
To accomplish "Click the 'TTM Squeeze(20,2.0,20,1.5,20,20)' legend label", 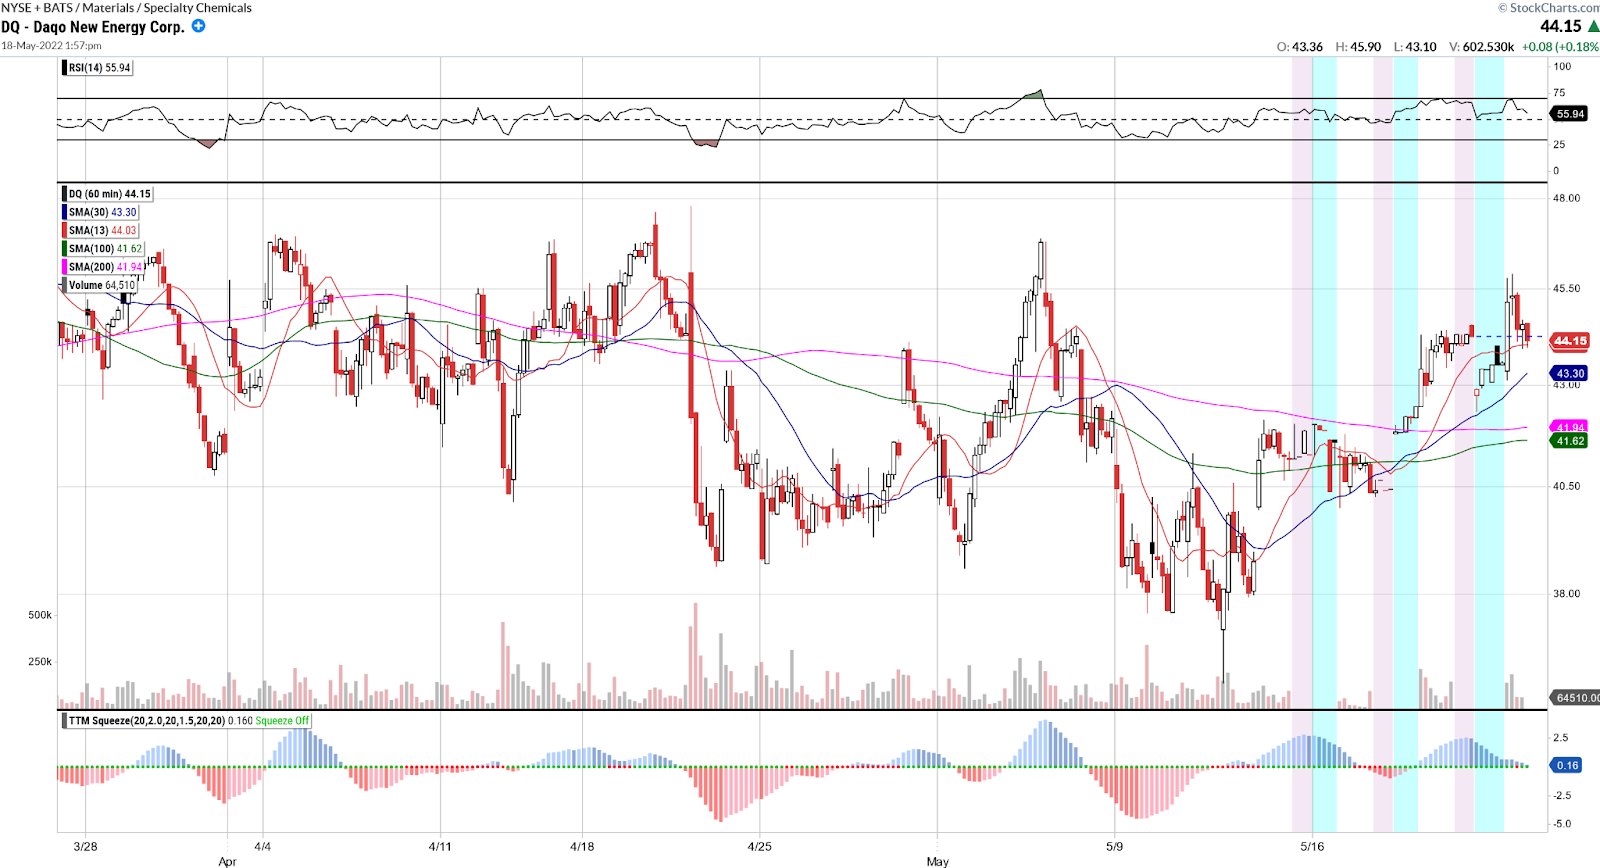I will coord(147,721).
